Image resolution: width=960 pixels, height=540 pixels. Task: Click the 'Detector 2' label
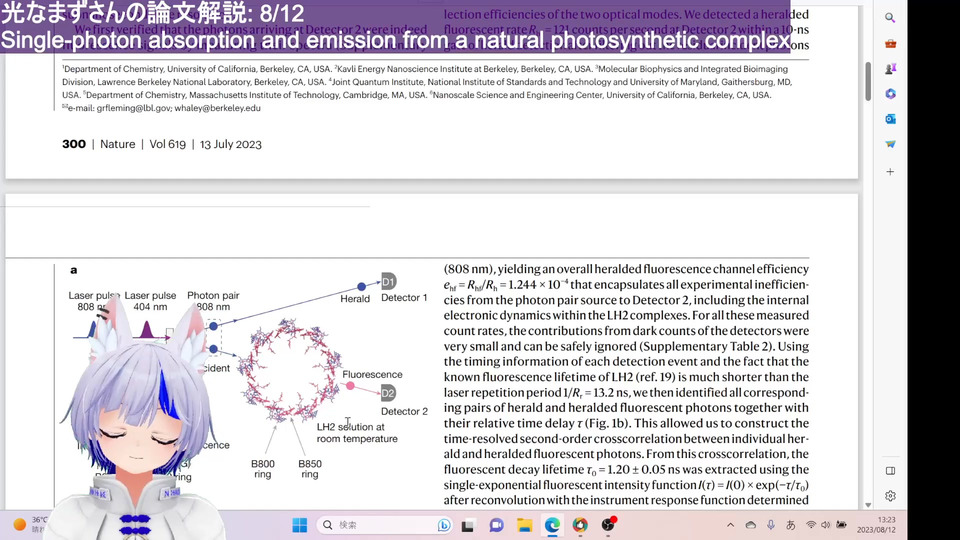click(404, 411)
